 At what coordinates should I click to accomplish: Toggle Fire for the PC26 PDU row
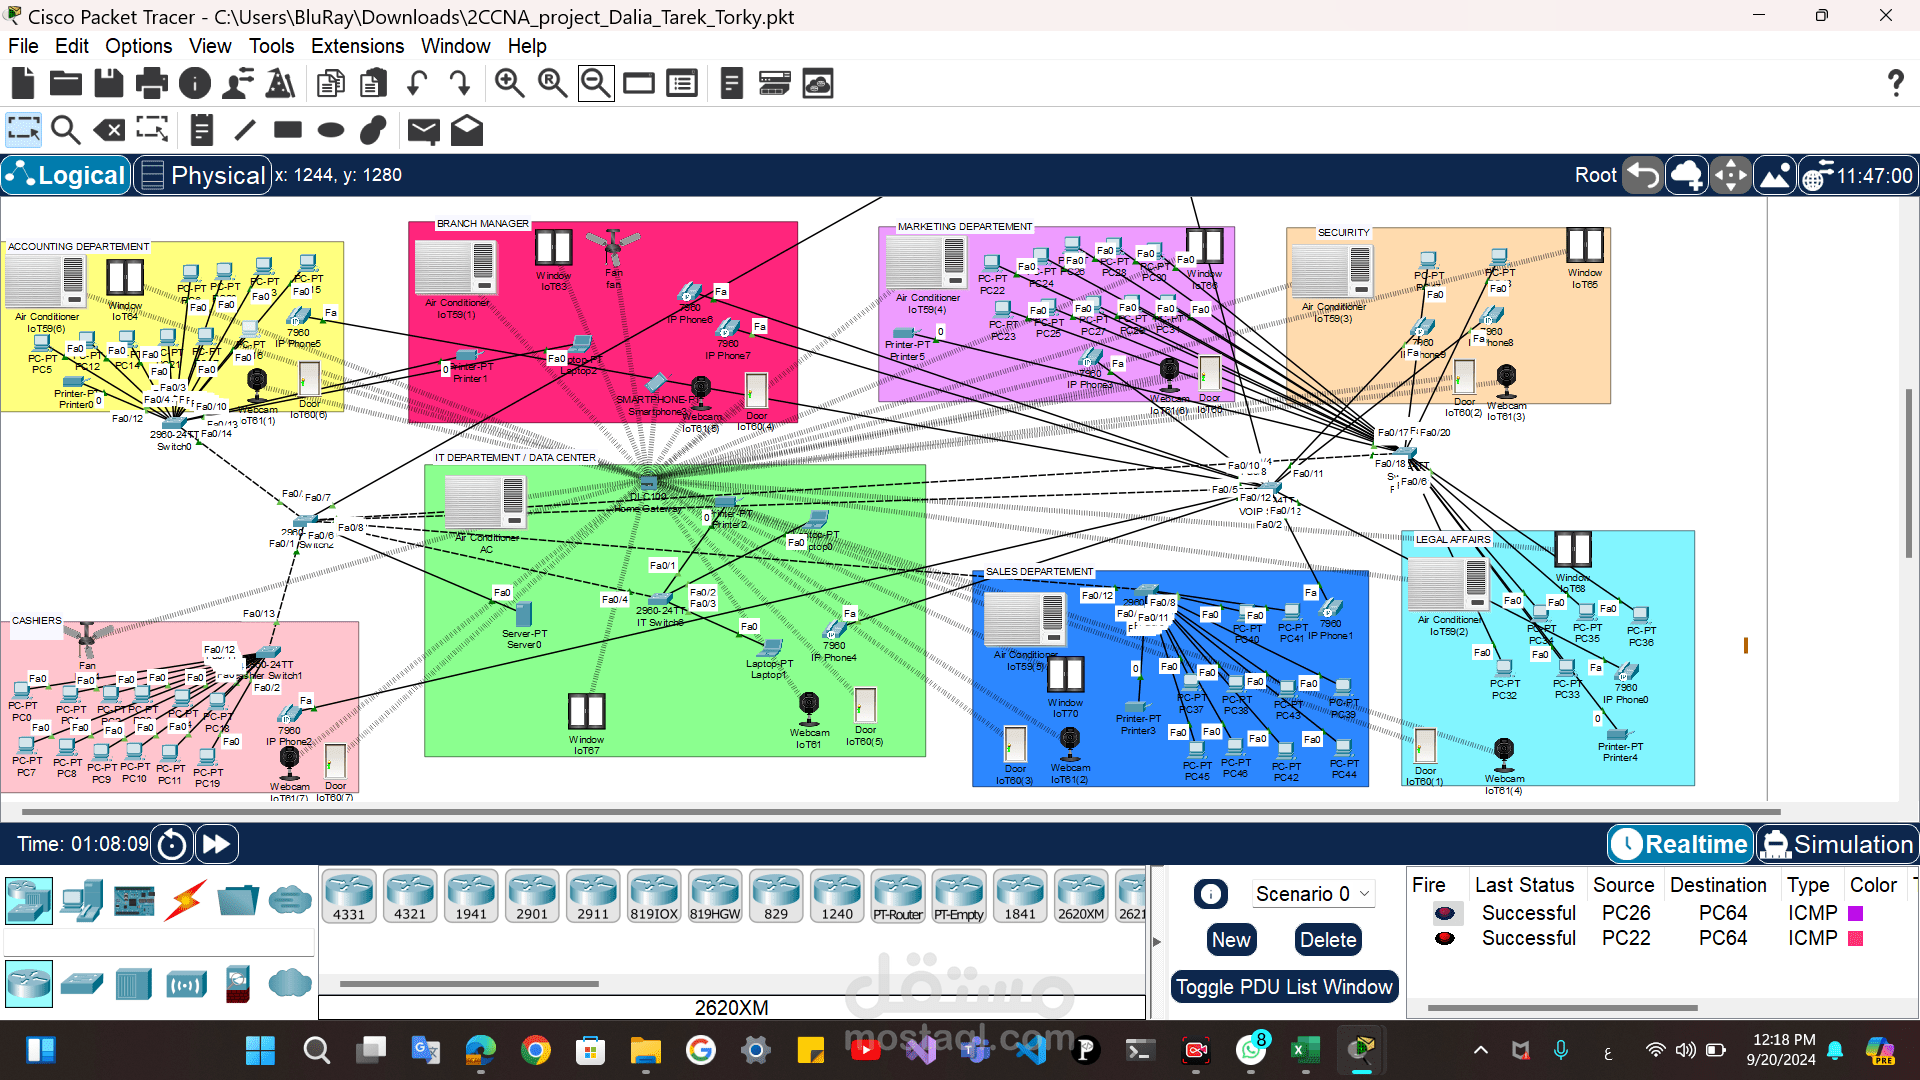click(1444, 913)
